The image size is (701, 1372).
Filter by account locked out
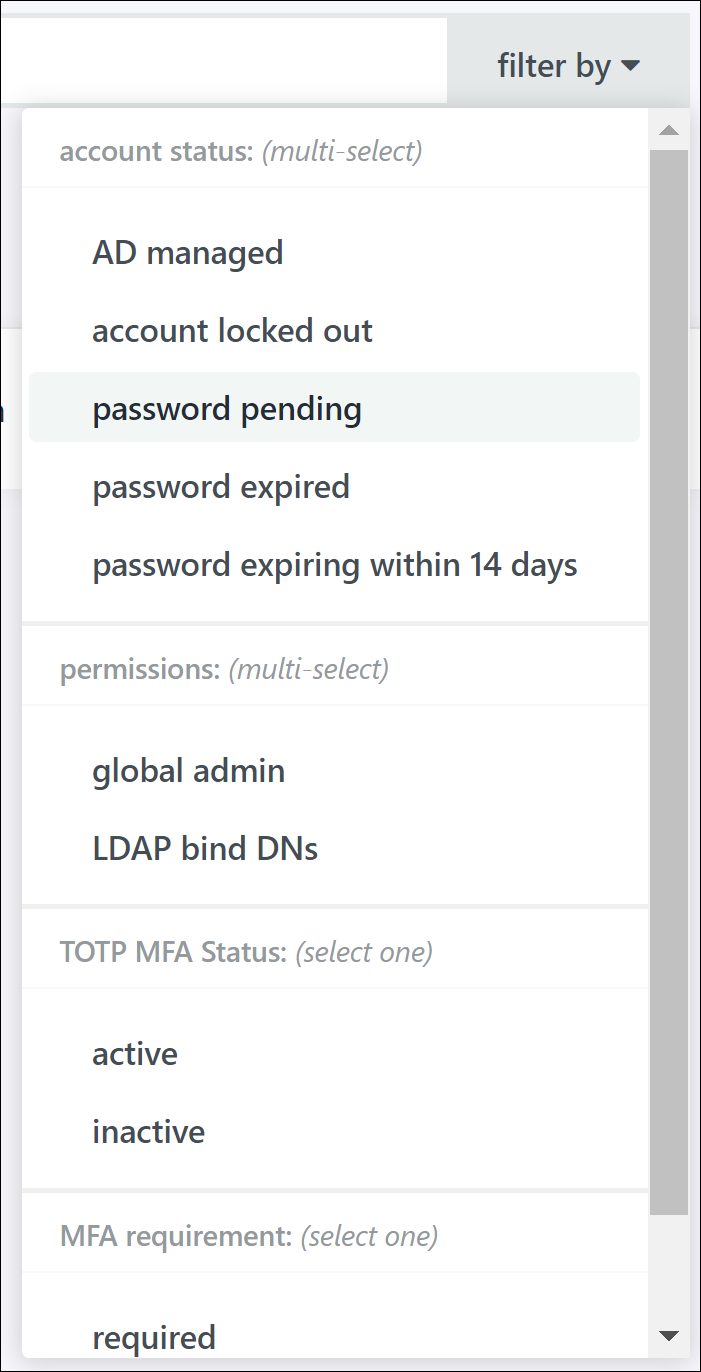(x=232, y=331)
